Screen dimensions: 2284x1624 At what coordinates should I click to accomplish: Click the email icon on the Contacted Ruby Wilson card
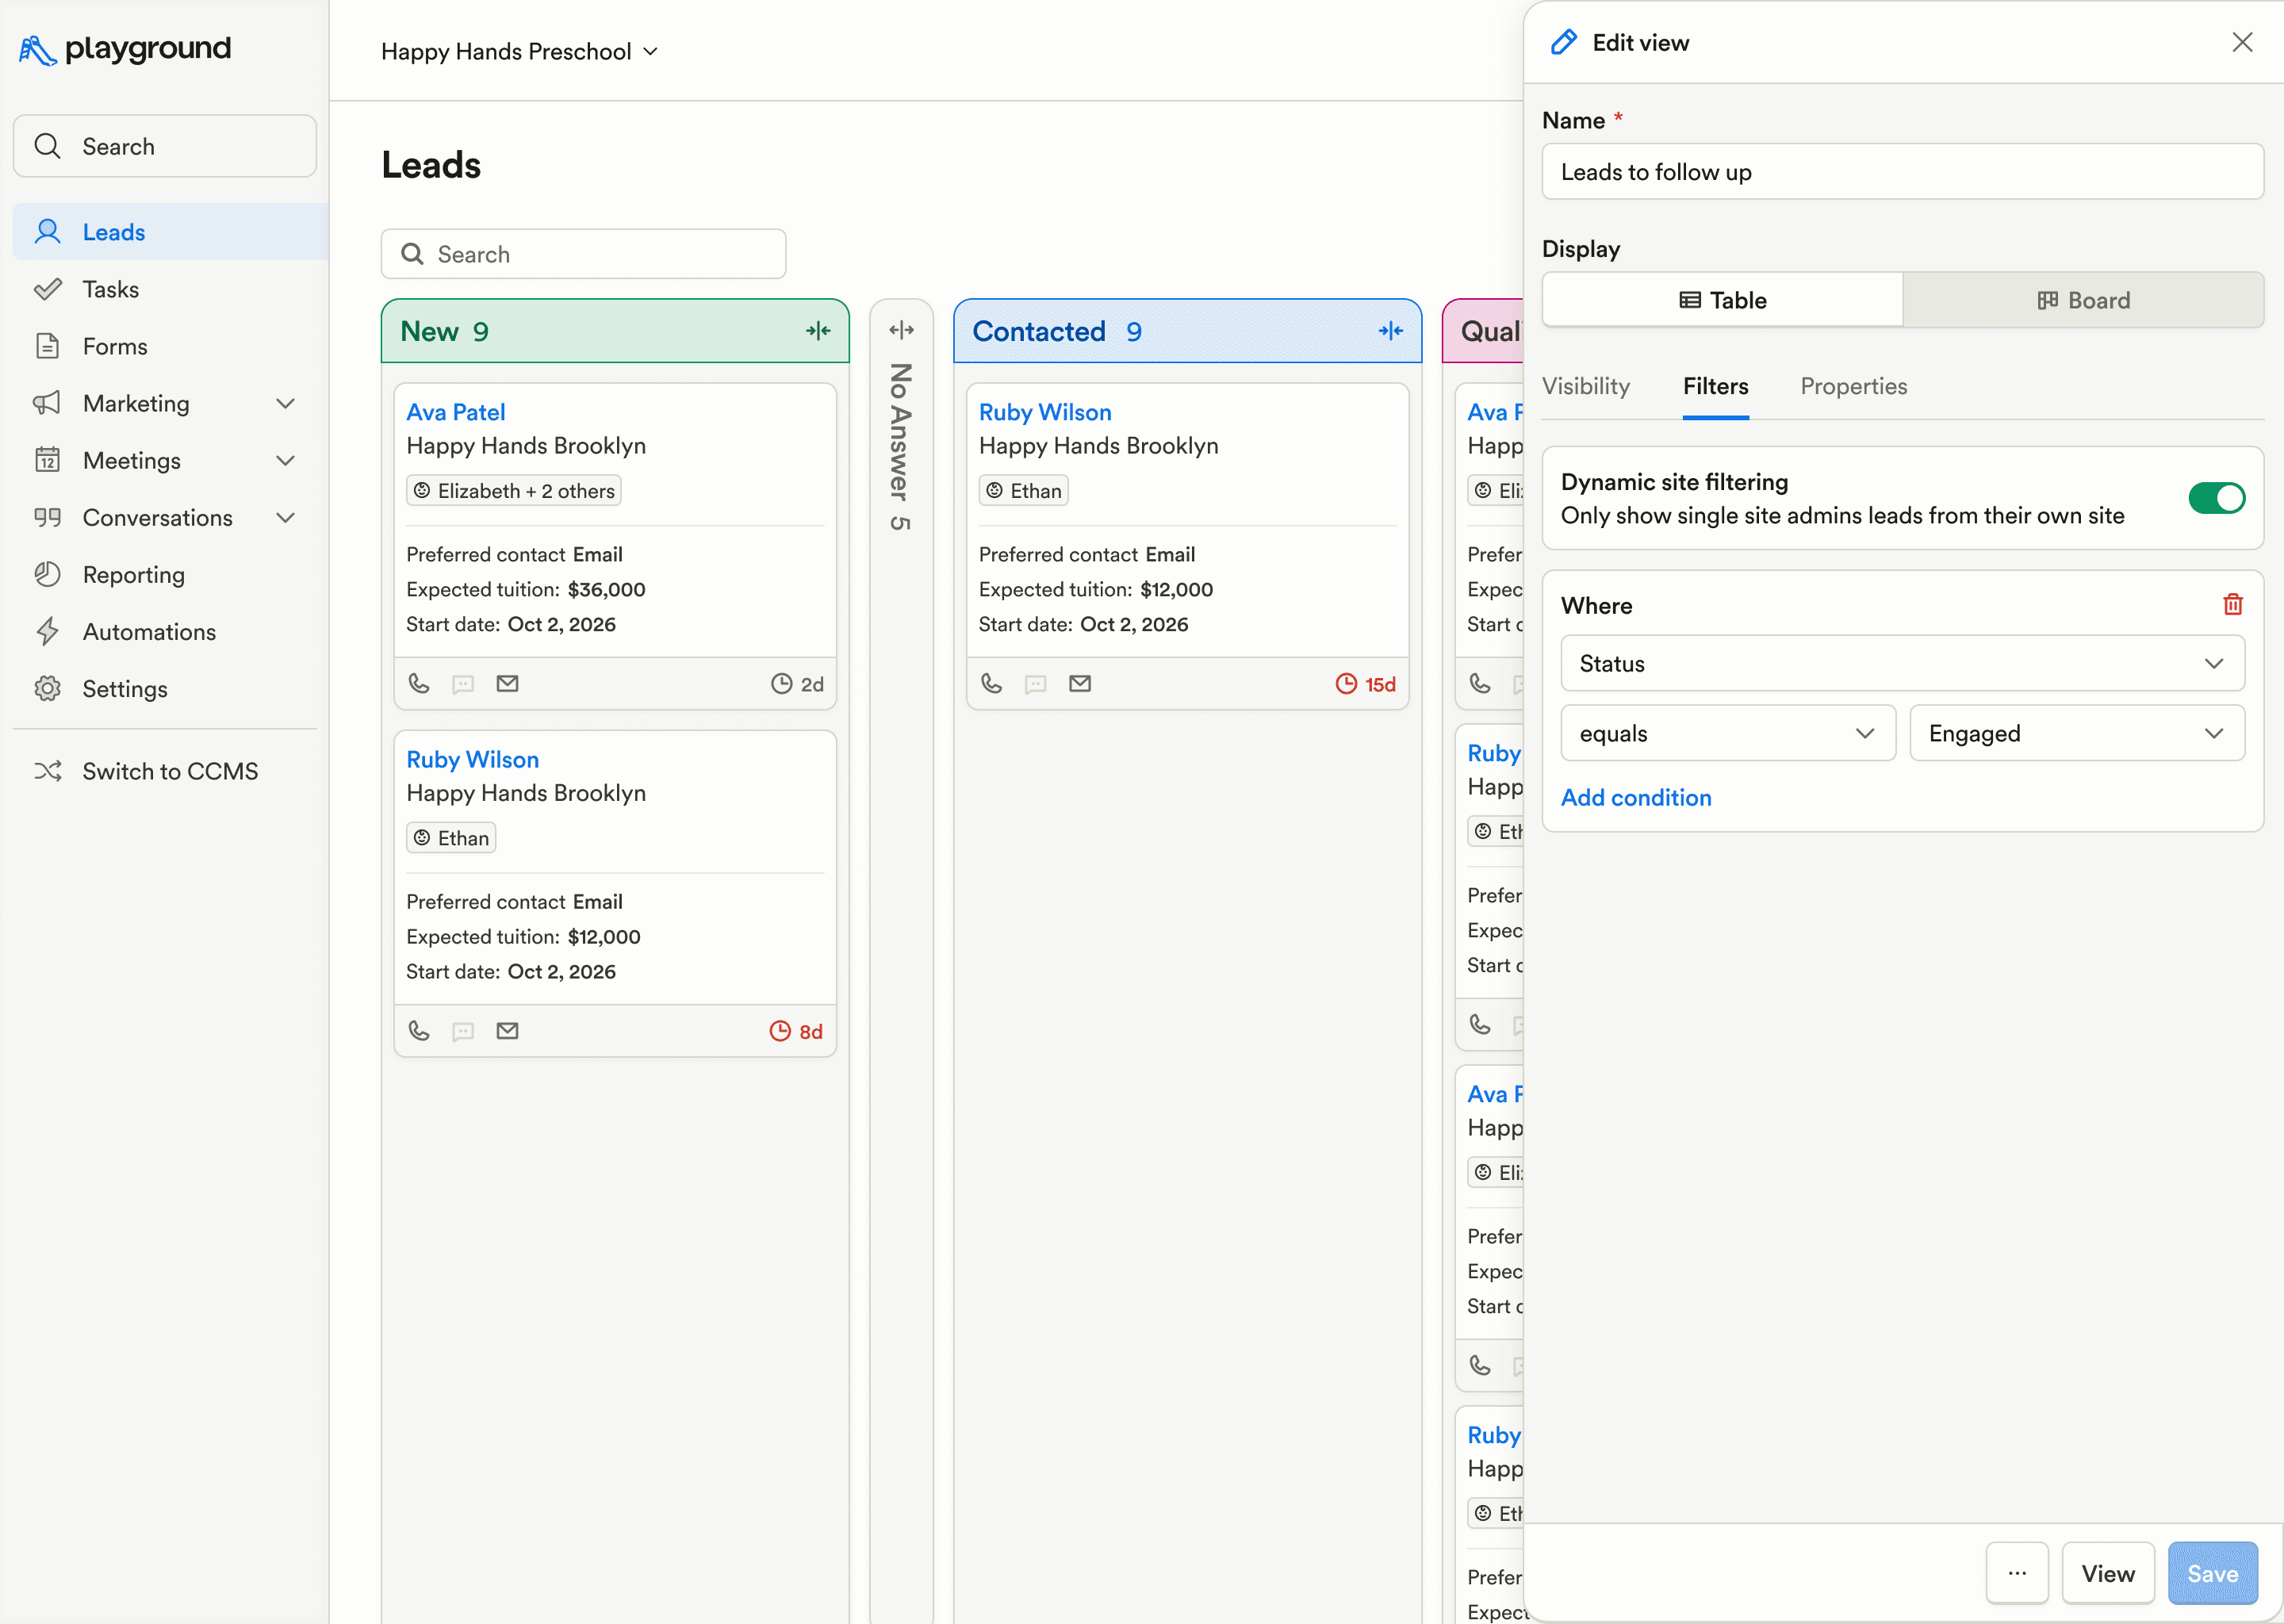click(x=1080, y=684)
